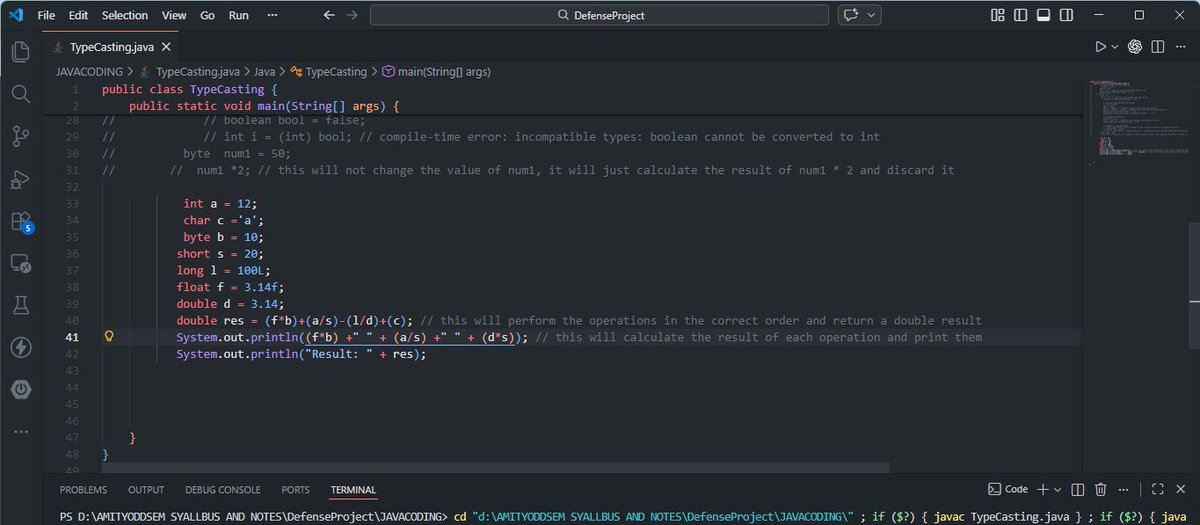Open run options dropdown
The width and height of the screenshot is (1200, 525).
click(1115, 46)
